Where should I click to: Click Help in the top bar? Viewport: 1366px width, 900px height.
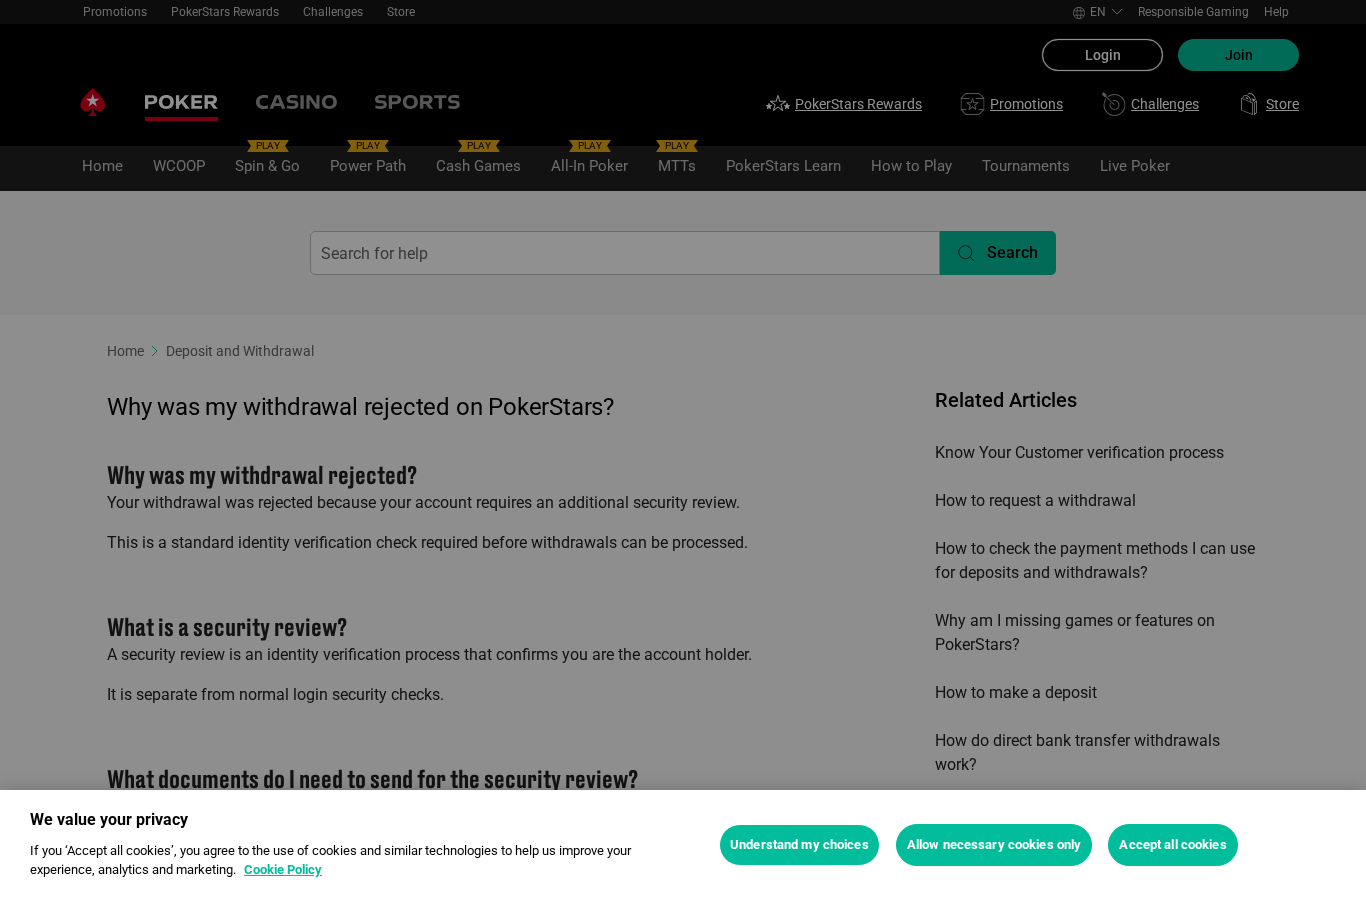coord(1276,12)
